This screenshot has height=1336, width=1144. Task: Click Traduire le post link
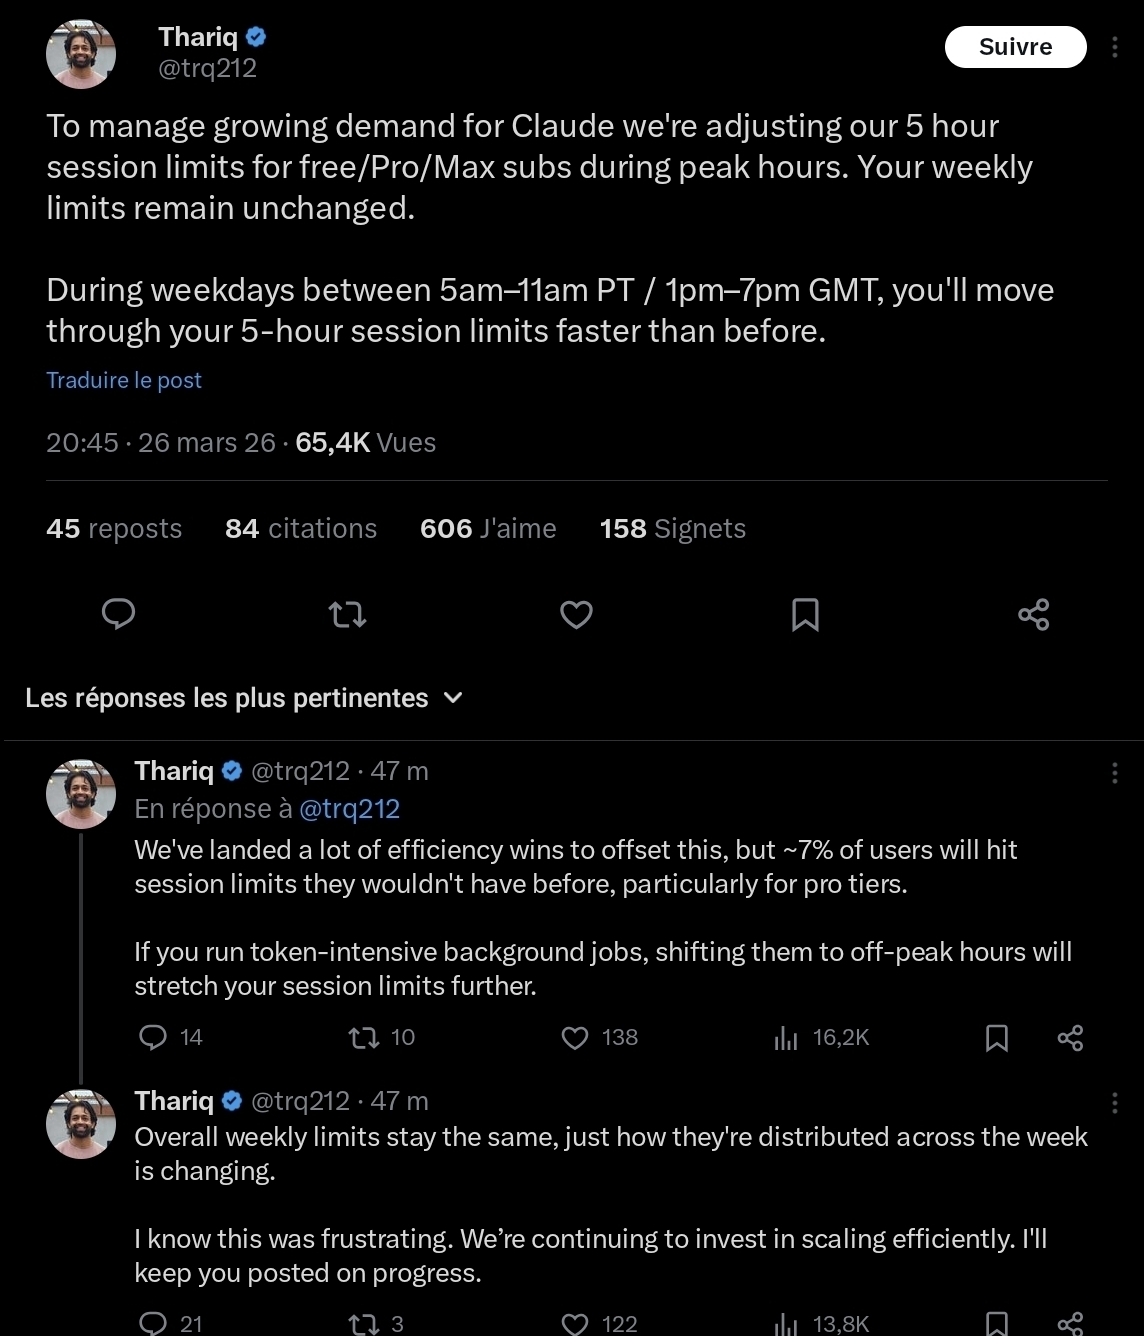point(124,380)
